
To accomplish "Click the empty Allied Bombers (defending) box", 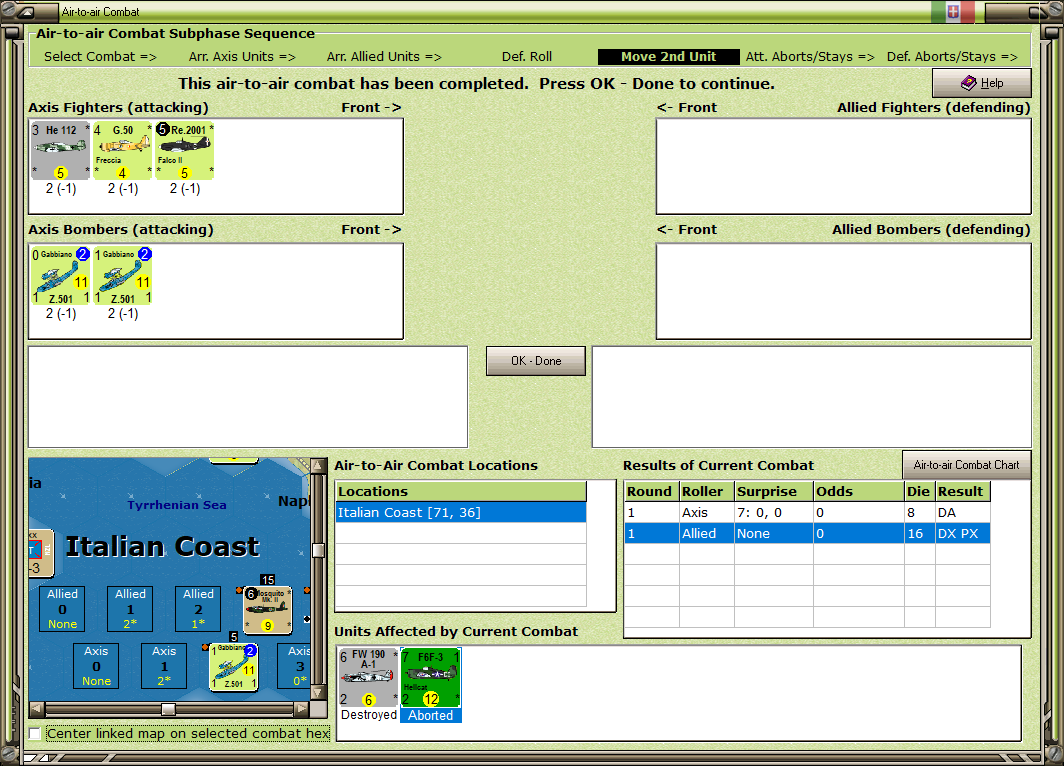I will [x=843, y=291].
